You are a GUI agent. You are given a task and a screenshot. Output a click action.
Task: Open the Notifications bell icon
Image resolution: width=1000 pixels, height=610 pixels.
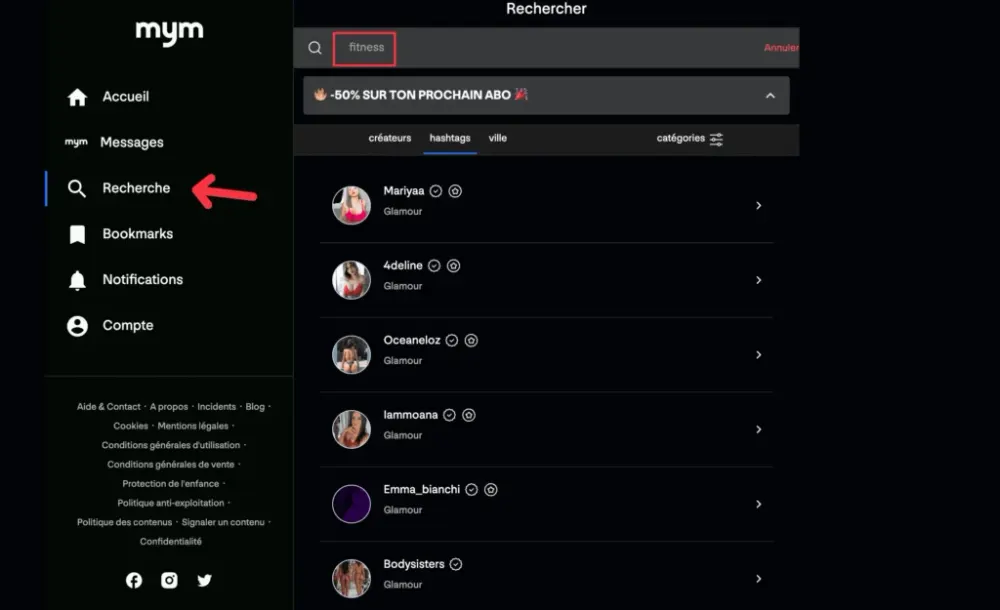pyautogui.click(x=77, y=280)
